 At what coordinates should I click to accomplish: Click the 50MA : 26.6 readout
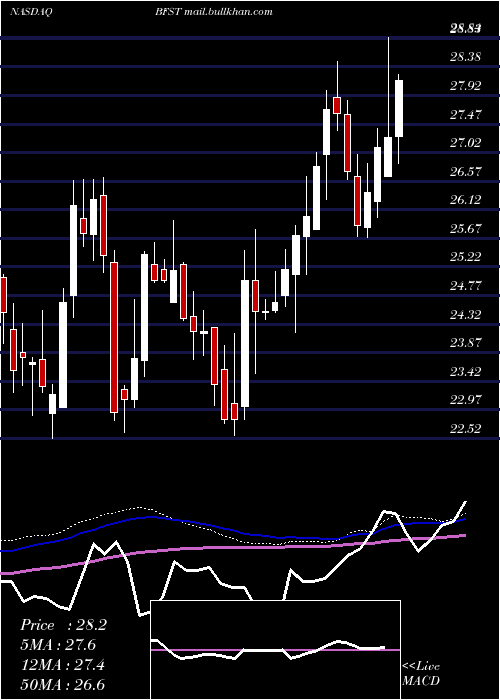pos(63,685)
